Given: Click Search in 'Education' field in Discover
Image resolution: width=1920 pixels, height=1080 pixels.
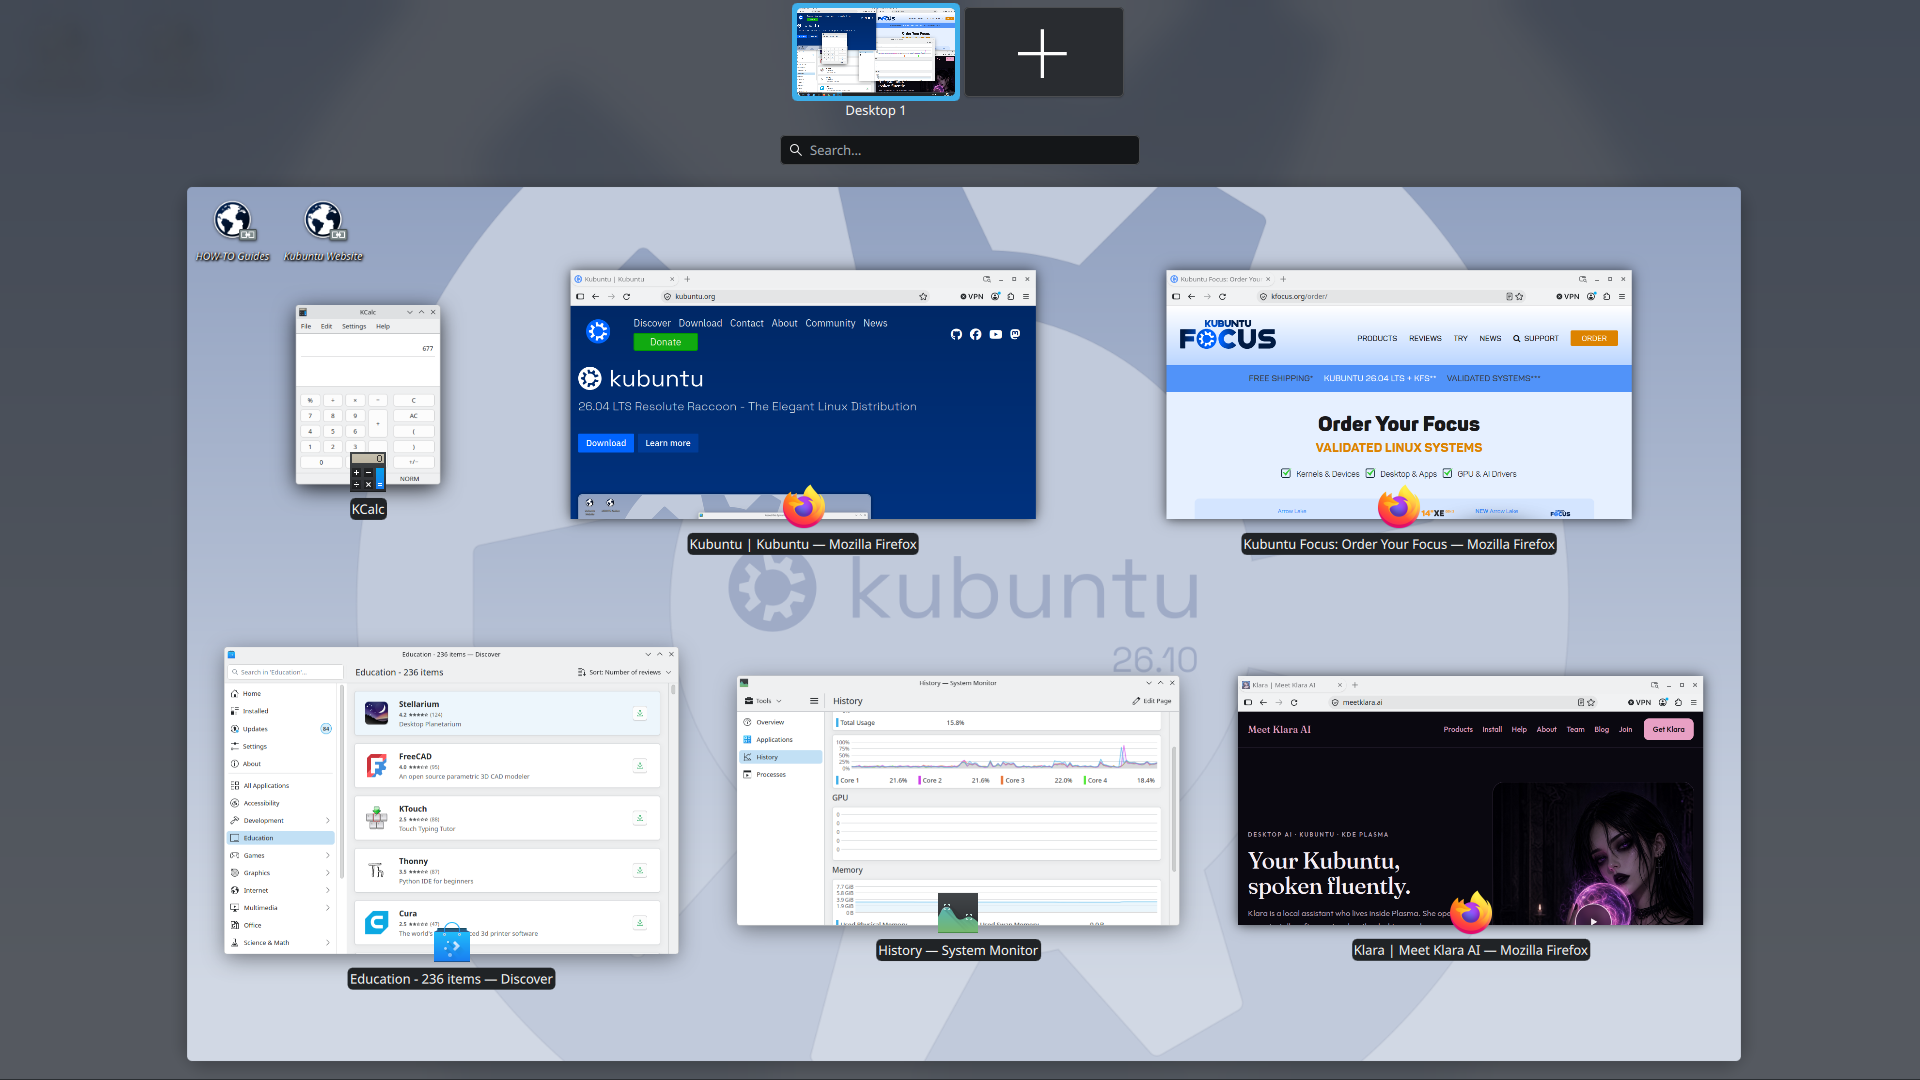Looking at the screenshot, I should coord(286,672).
